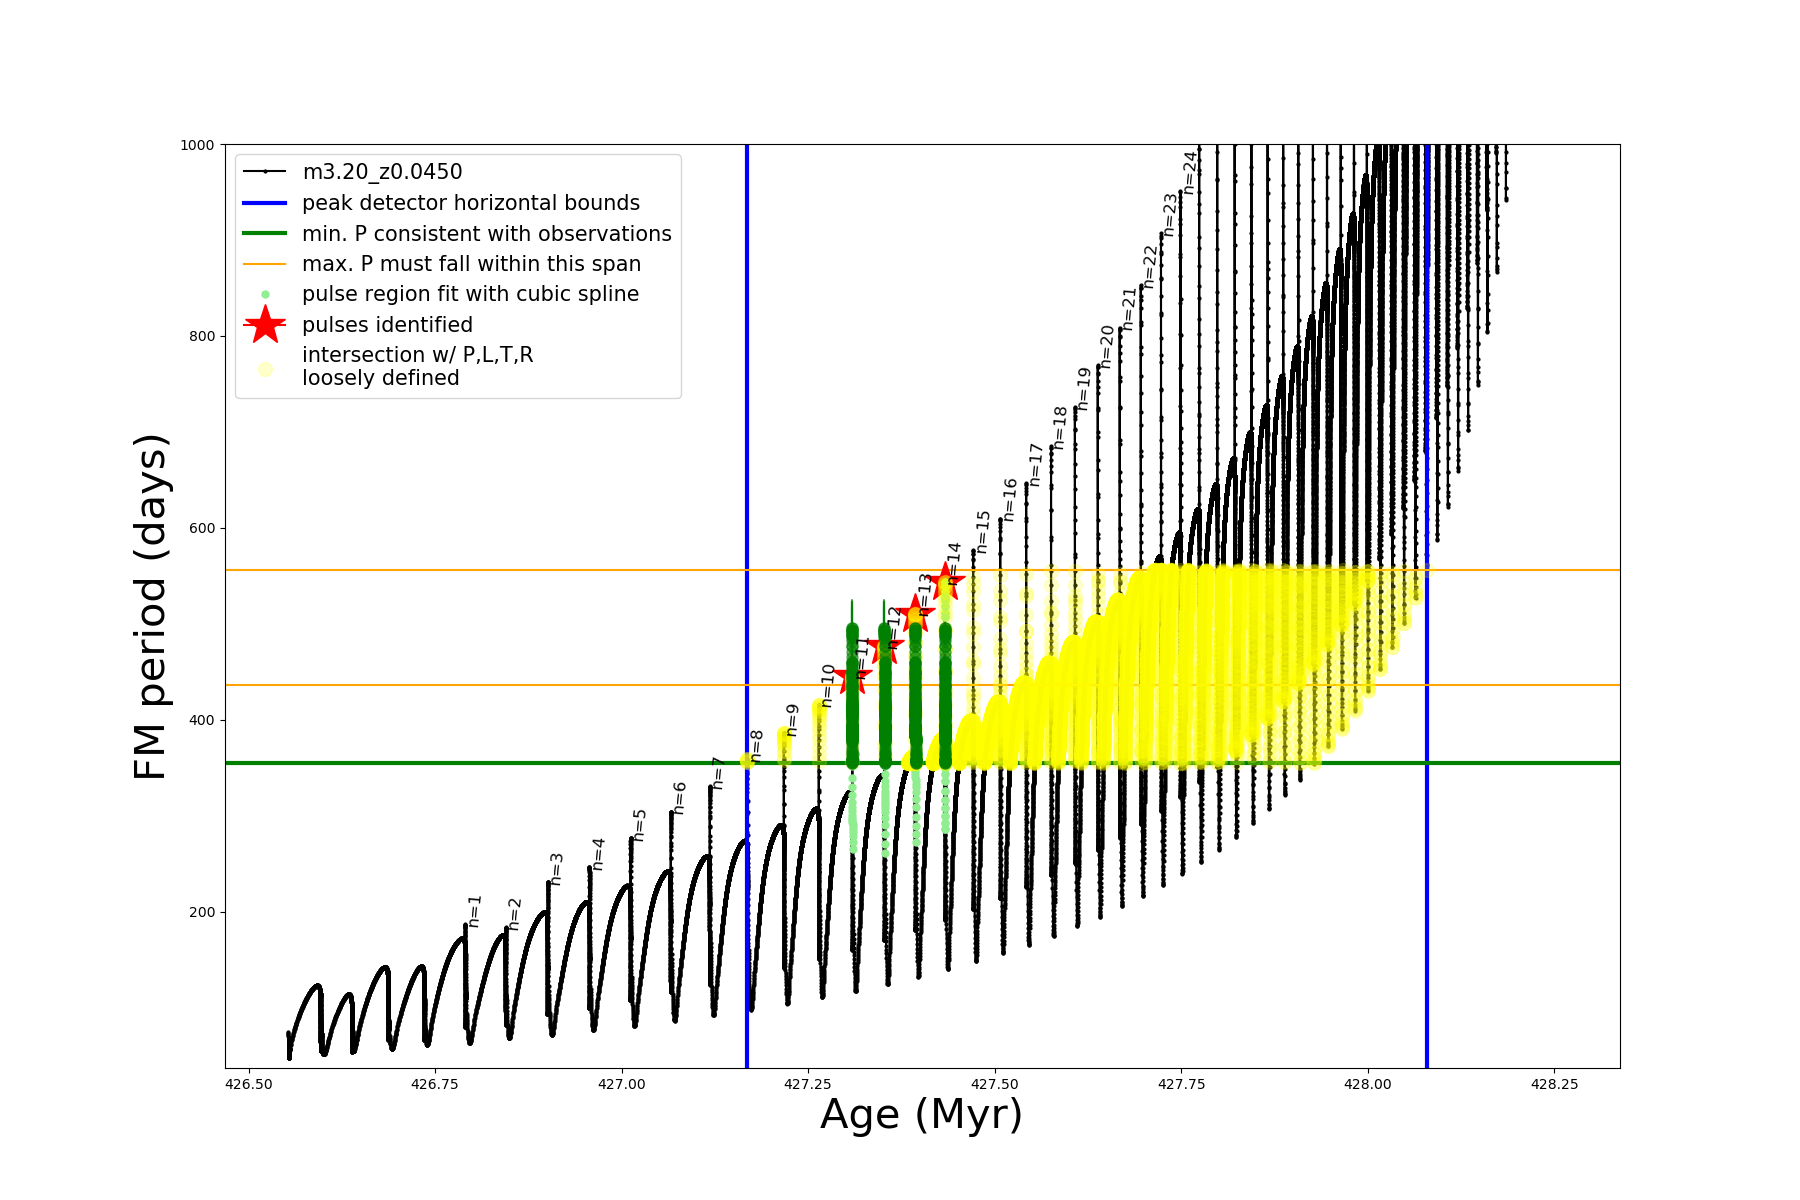
Task: Click the light green dot legend marker
Action: (265, 294)
